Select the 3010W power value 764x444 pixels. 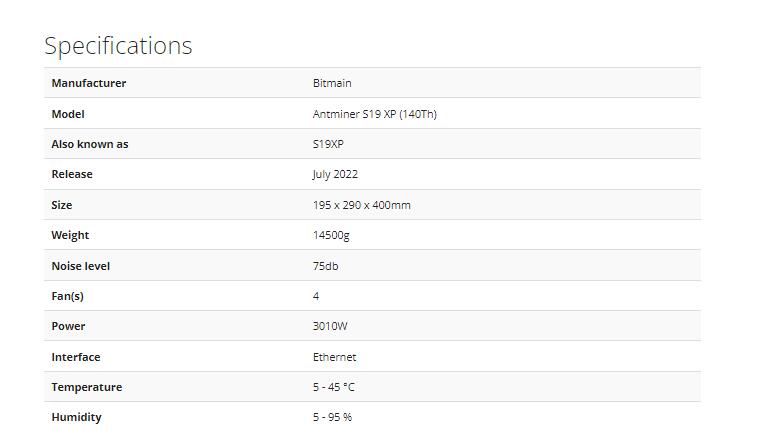[x=330, y=326]
